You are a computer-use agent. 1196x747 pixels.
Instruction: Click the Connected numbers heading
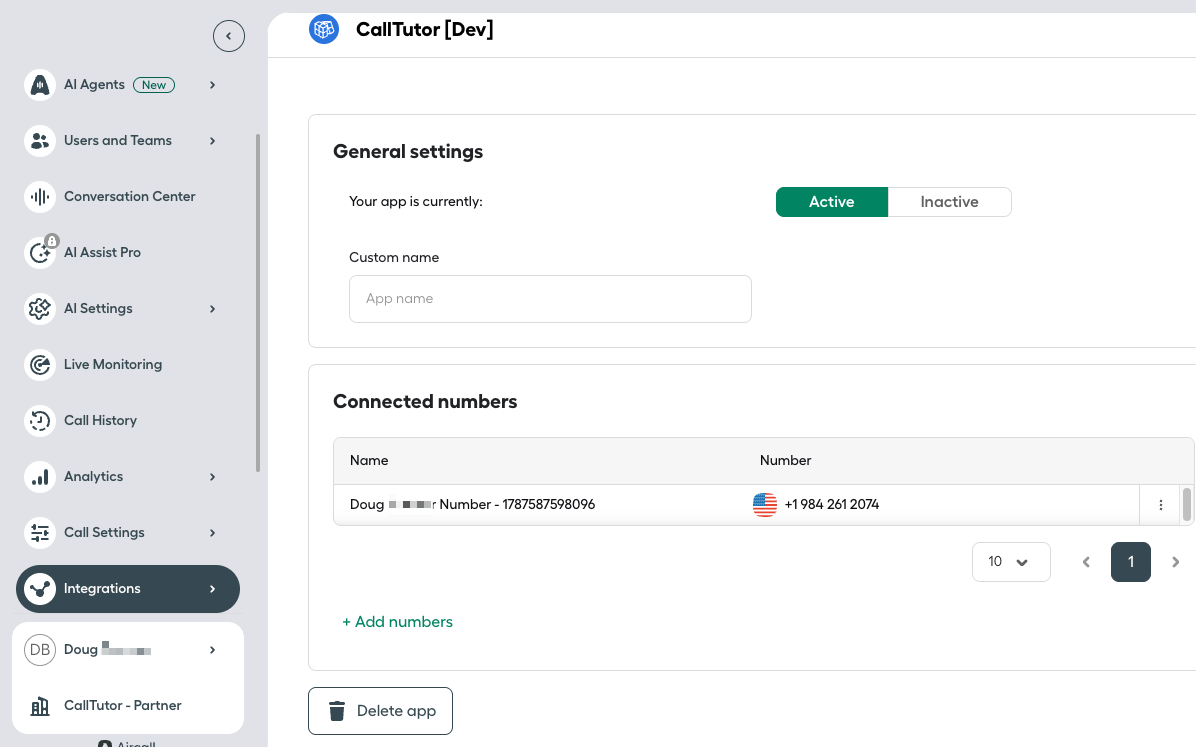point(425,402)
